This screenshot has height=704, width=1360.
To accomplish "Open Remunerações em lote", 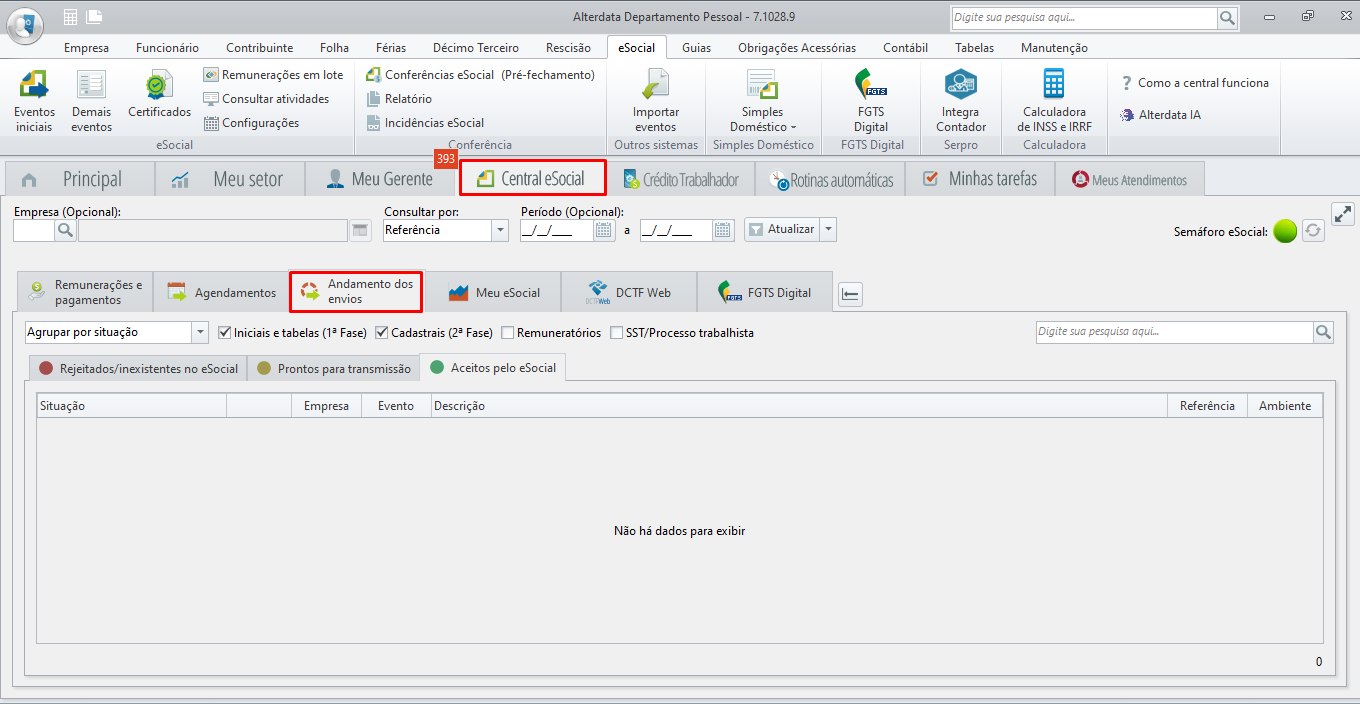I will pos(273,75).
